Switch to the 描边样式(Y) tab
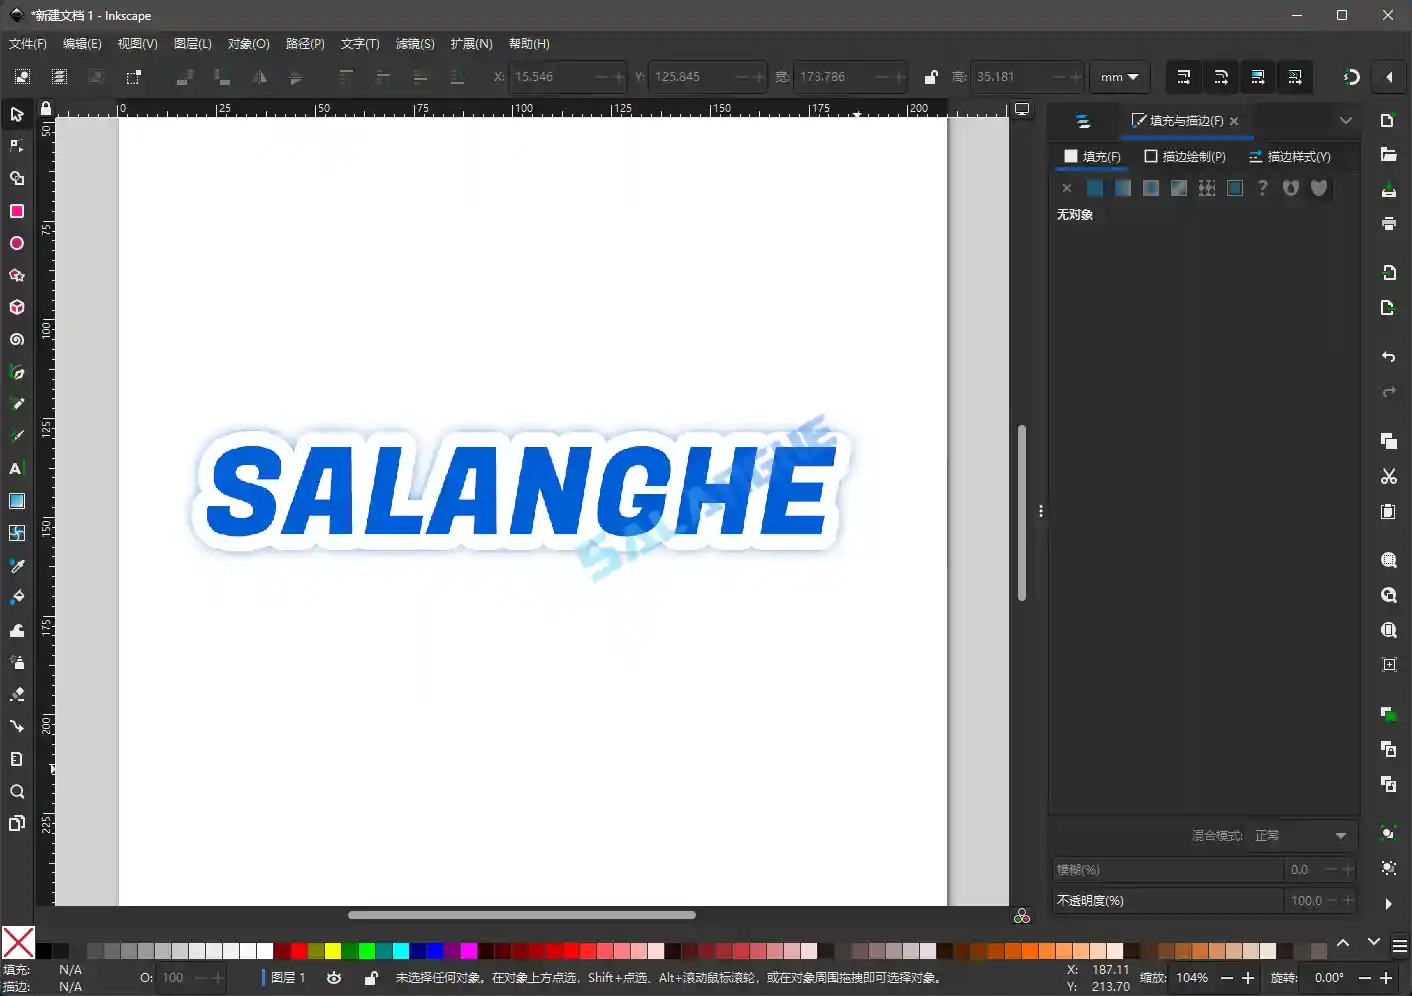The image size is (1412, 996). (x=1290, y=156)
